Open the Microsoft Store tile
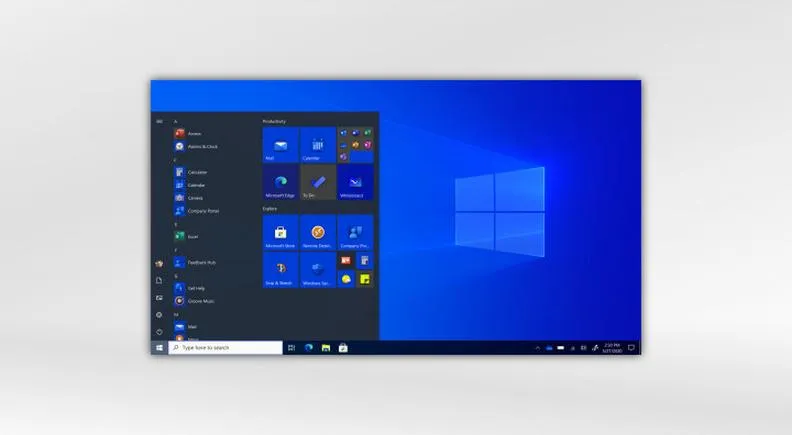The height and width of the screenshot is (435, 792). (280, 232)
